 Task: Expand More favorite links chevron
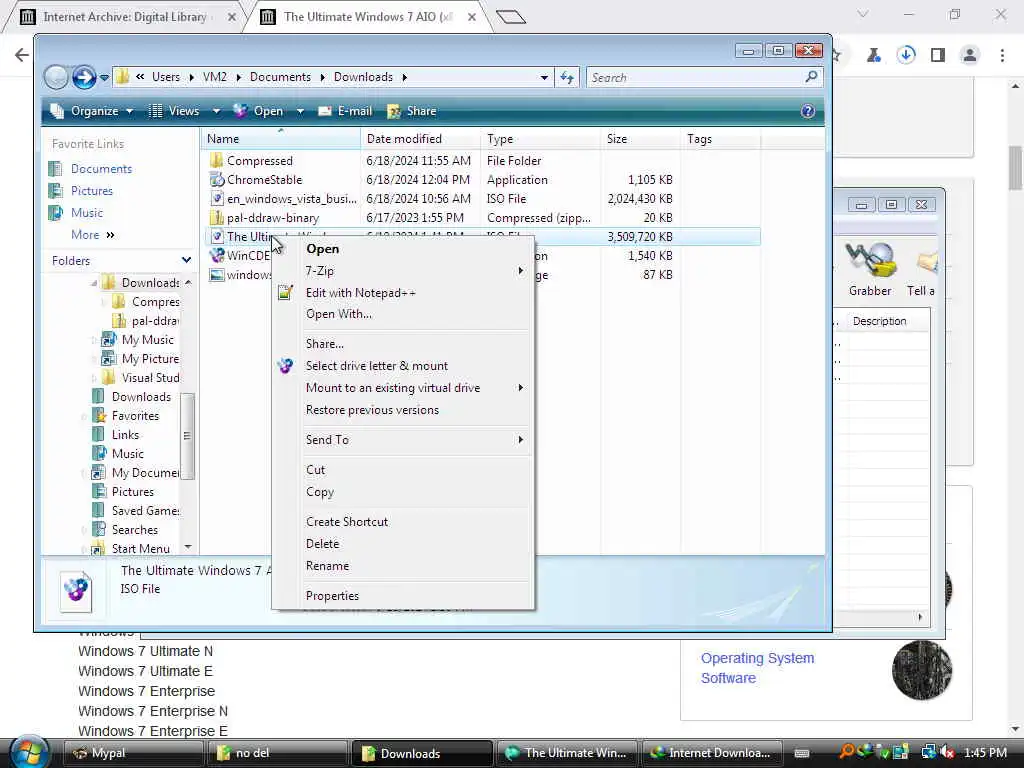point(110,234)
